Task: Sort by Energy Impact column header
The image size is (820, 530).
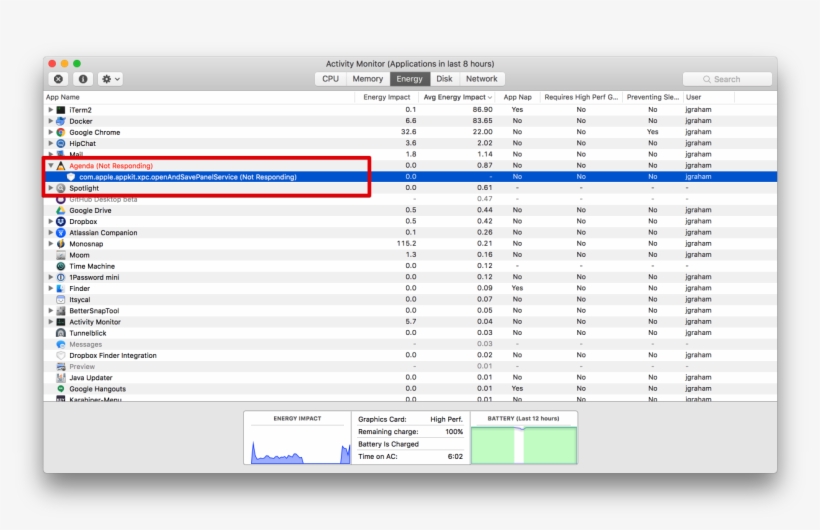Action: pos(386,97)
